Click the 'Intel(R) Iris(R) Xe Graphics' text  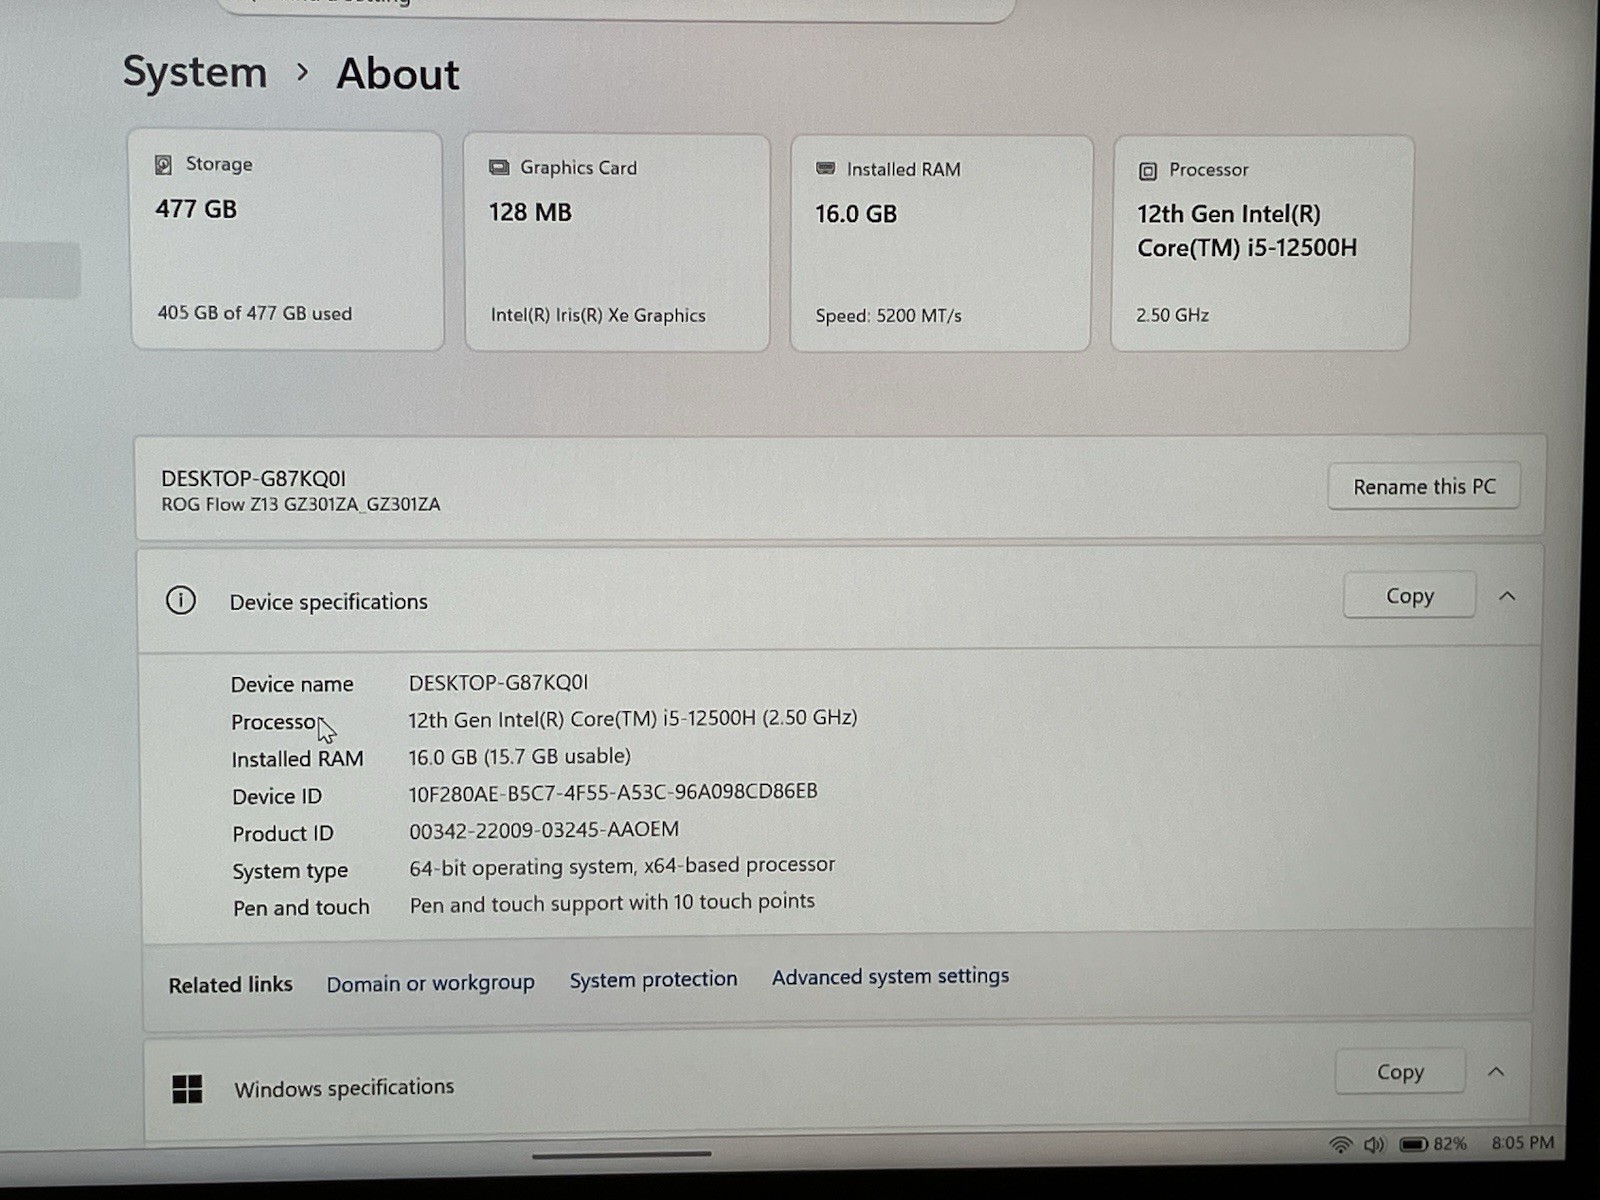coord(598,315)
